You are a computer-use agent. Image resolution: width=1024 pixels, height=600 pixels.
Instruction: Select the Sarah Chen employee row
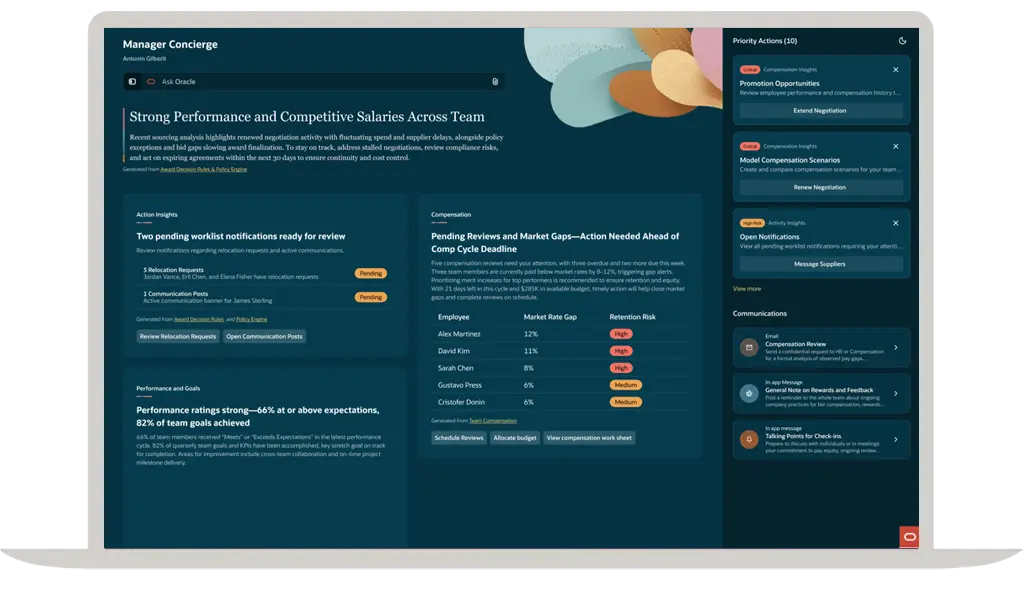pyautogui.click(x=560, y=368)
